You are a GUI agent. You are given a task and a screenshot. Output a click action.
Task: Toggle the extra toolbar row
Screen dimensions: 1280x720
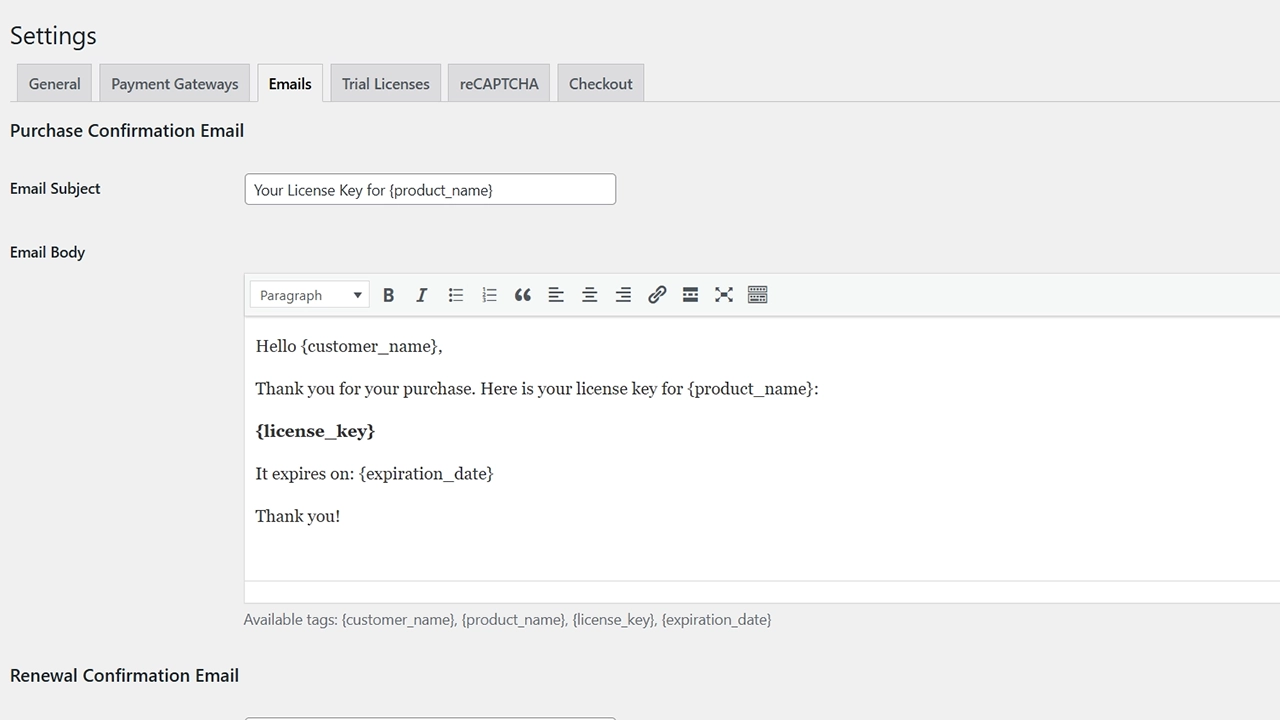coord(757,295)
